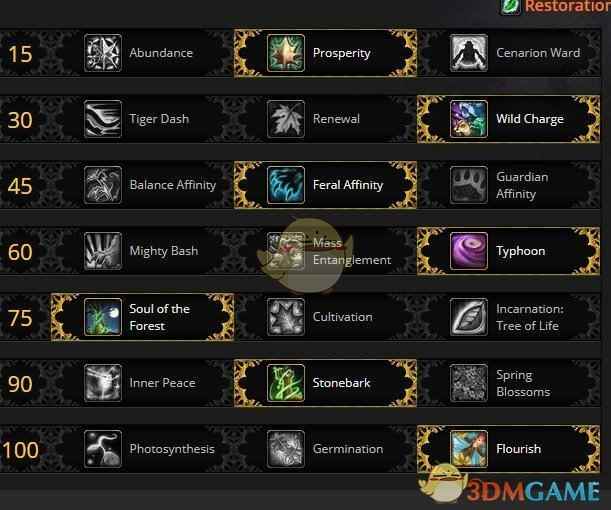Screen dimensions: 611x510
Task: Choose the Cenarion Ward icon
Action: click(x=469, y=53)
